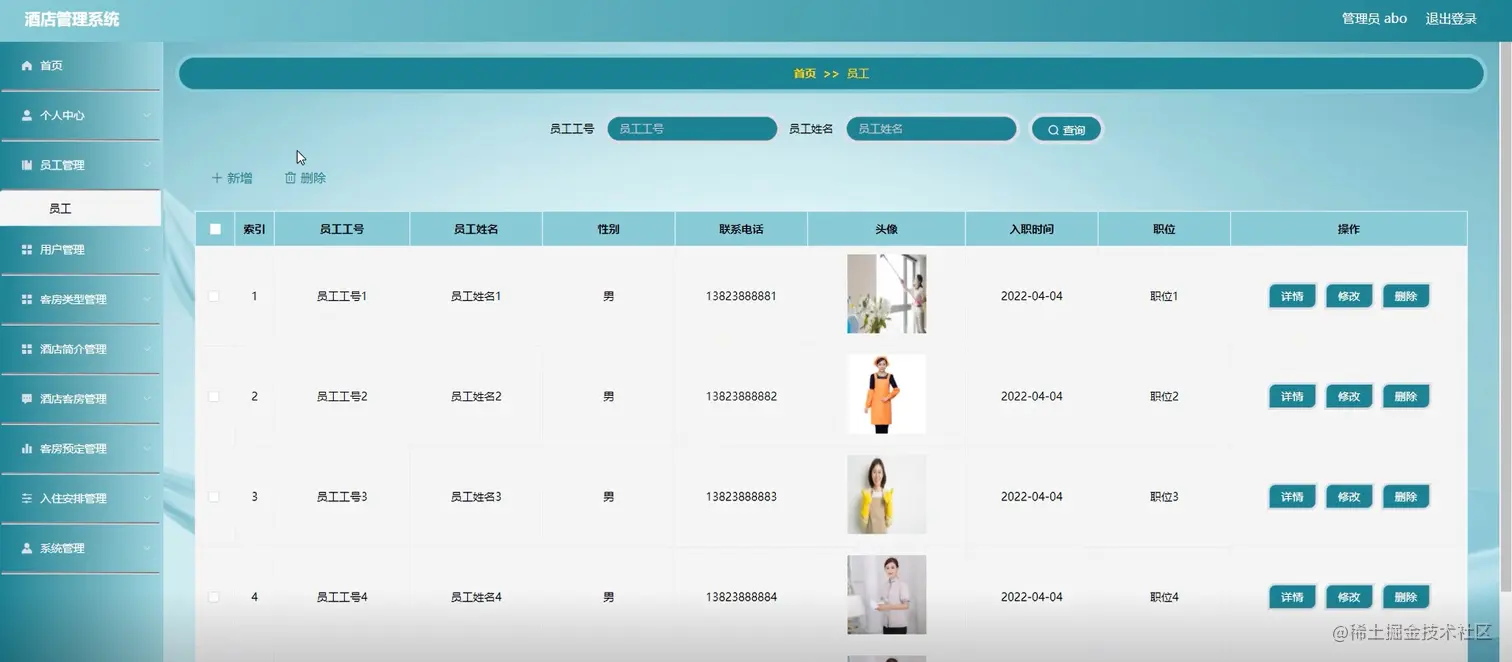Click 修改 for 员工姓名3
Image resolution: width=1512 pixels, height=662 pixels.
[x=1349, y=497]
